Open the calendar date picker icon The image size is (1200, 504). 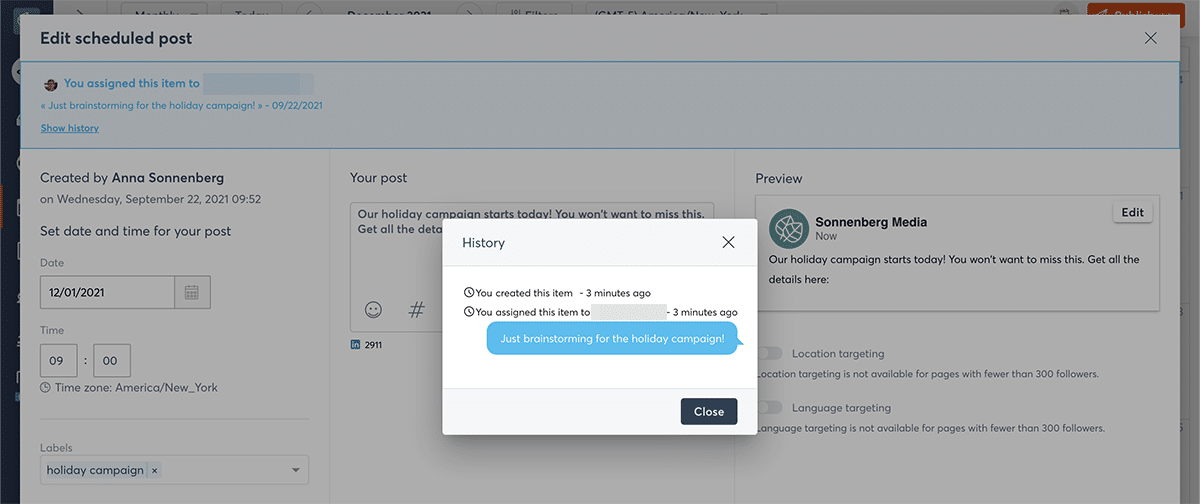coord(192,293)
